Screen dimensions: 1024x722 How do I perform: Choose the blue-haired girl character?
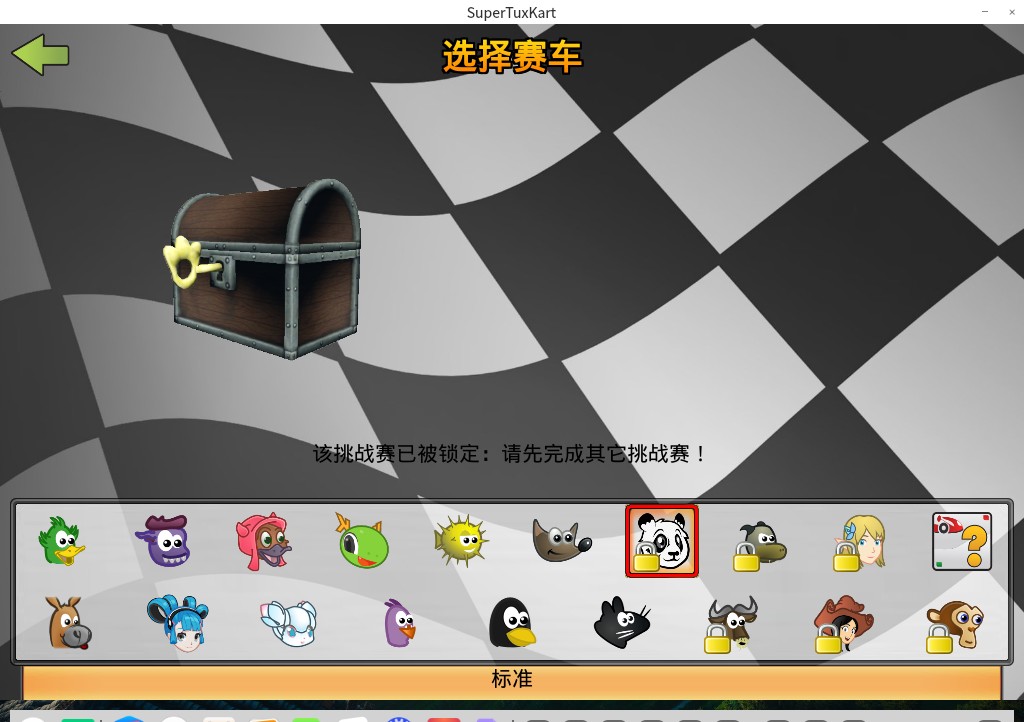(178, 623)
